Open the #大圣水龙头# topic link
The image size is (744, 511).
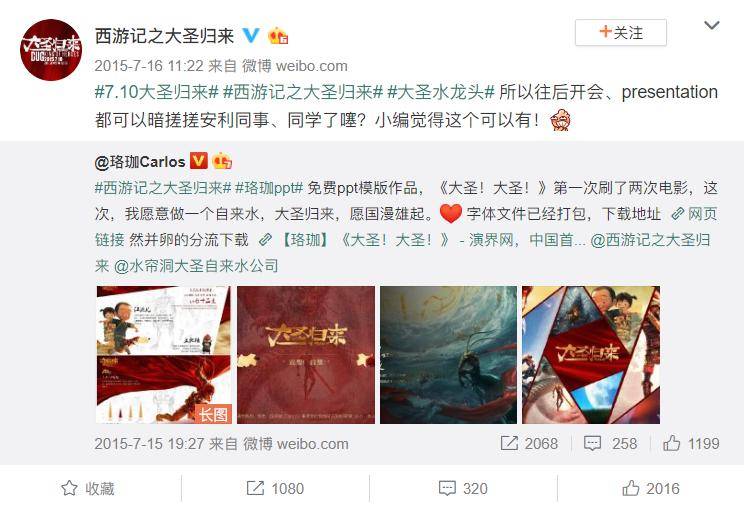tap(441, 92)
